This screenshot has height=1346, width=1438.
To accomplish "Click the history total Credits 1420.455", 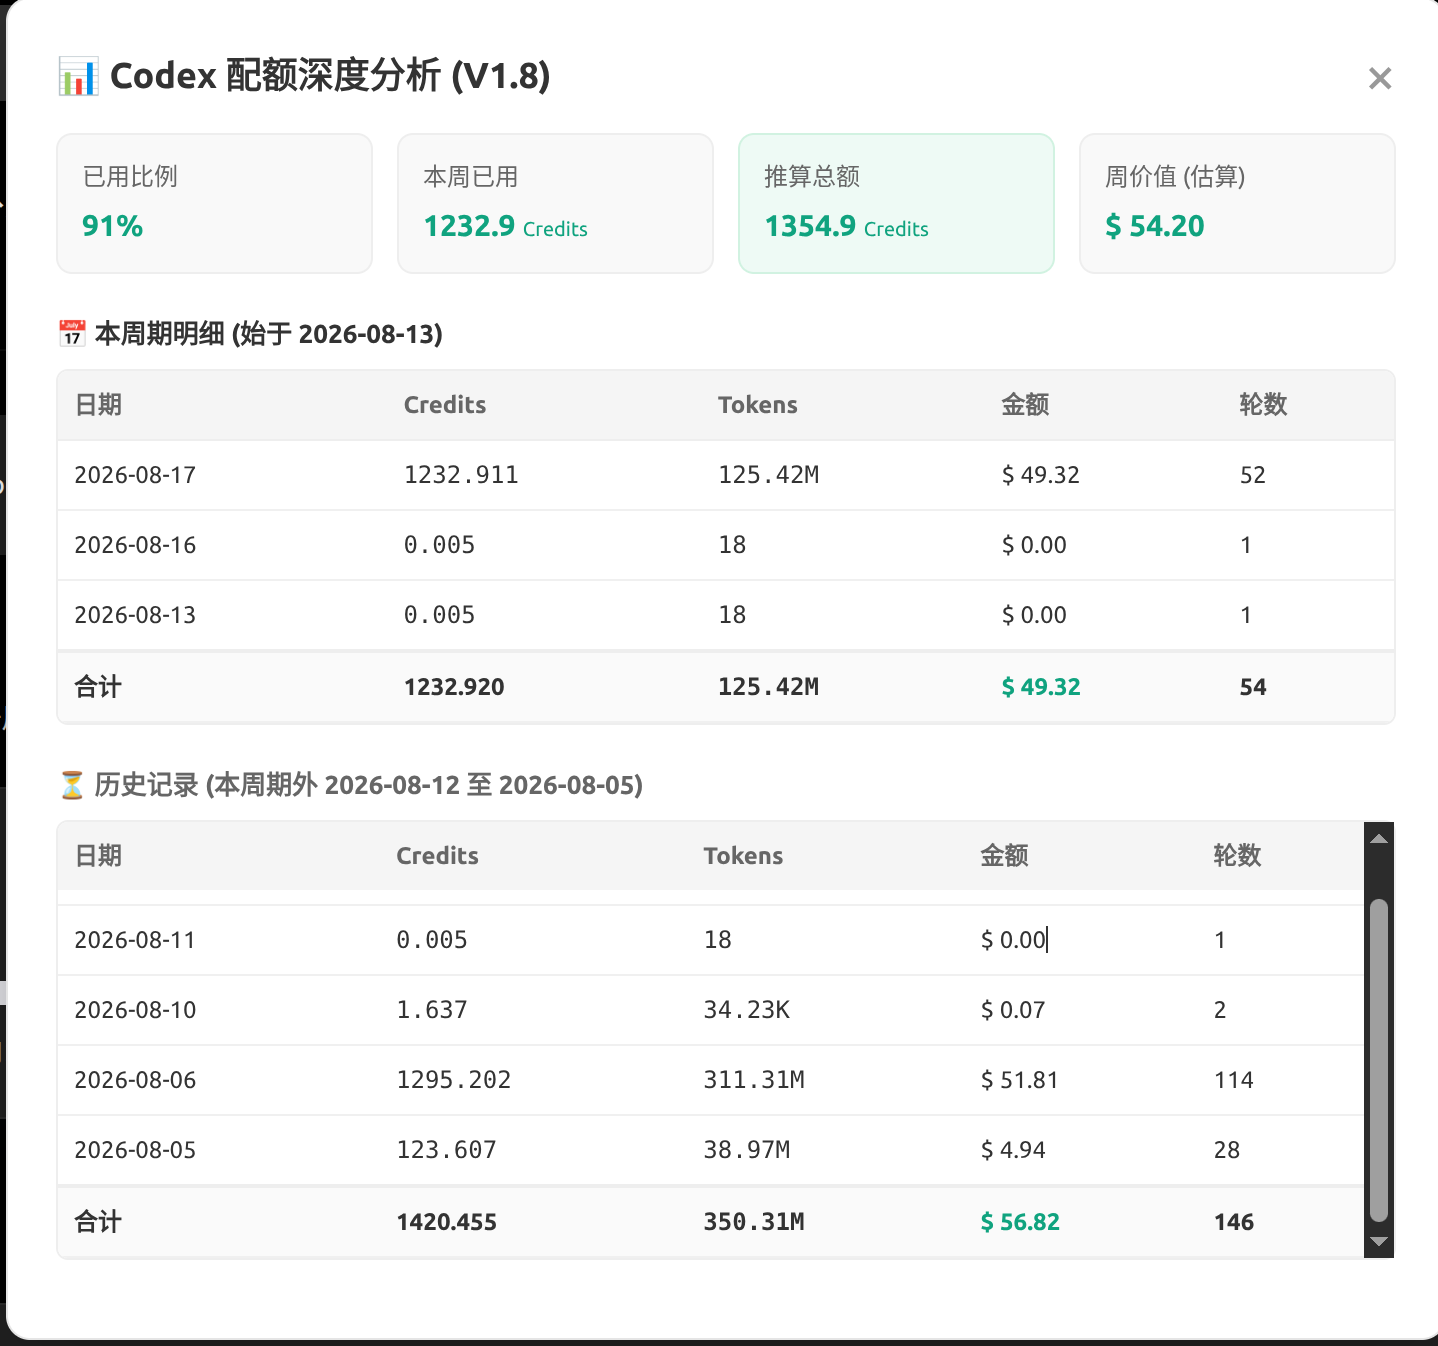I will [x=447, y=1222].
